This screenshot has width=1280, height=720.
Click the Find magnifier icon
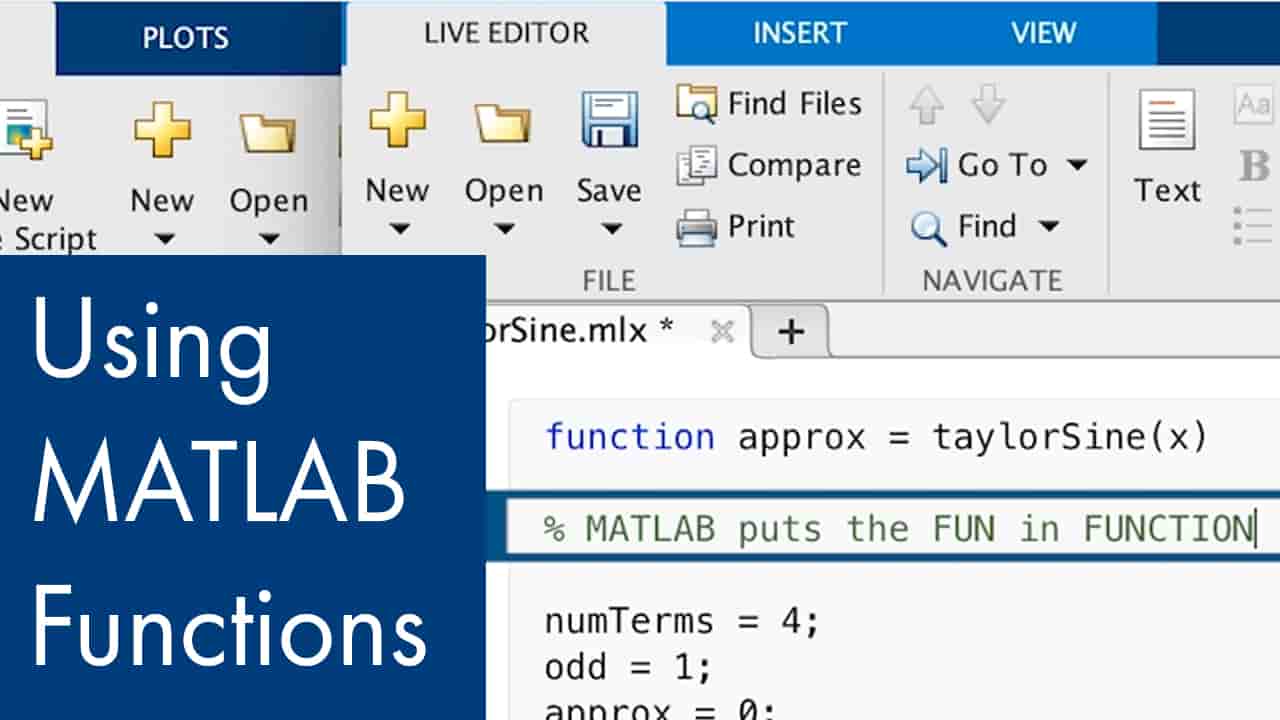click(928, 229)
